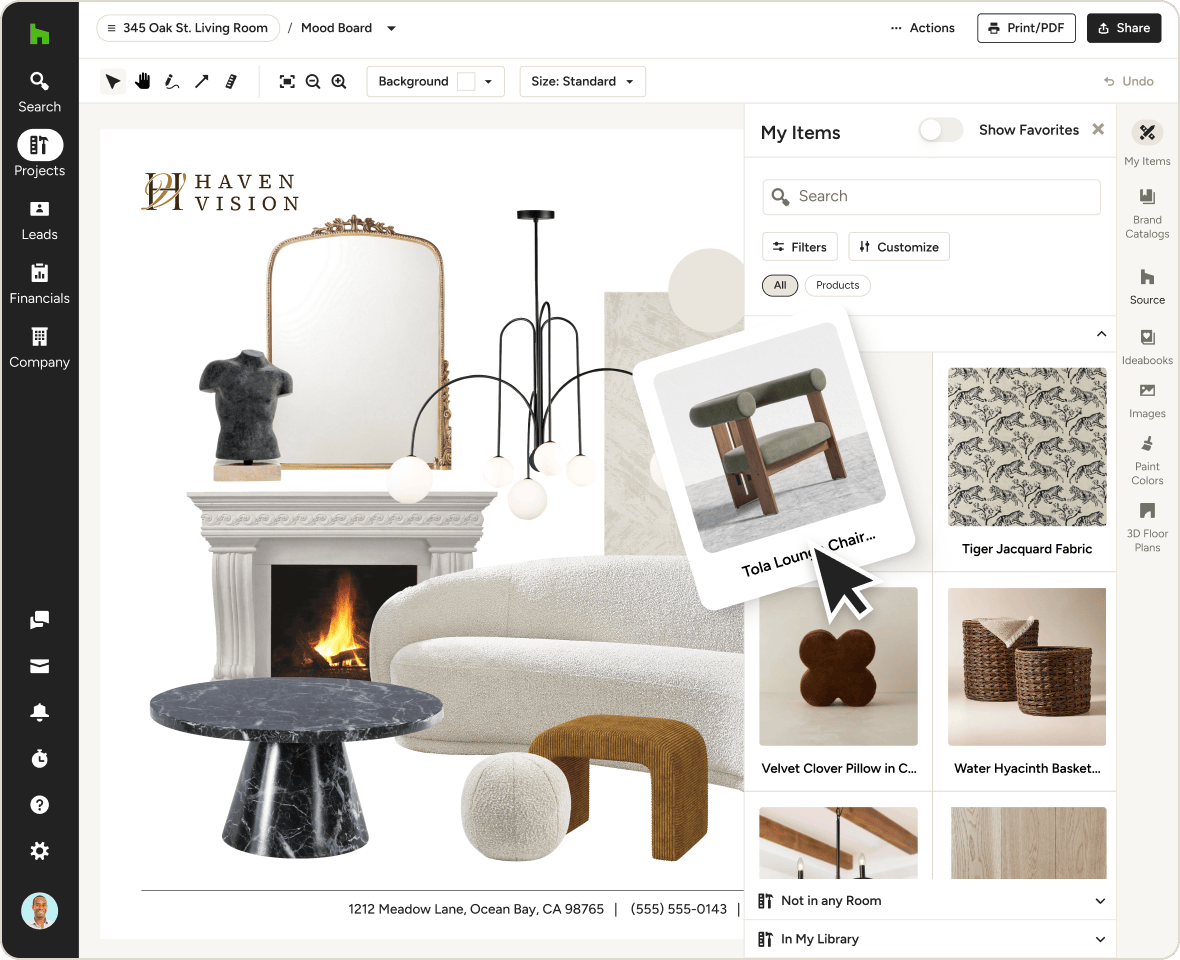Screen dimensions: 1180x960
Task: Open the 345 Oak St. Living Room menu
Action: point(188,28)
